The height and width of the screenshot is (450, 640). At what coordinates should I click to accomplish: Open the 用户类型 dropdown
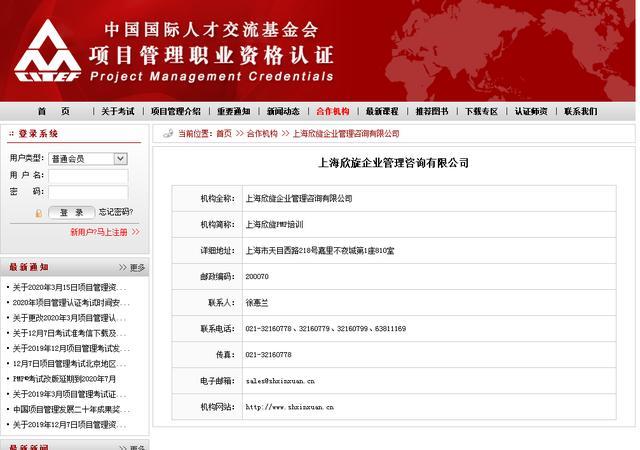(x=88, y=159)
